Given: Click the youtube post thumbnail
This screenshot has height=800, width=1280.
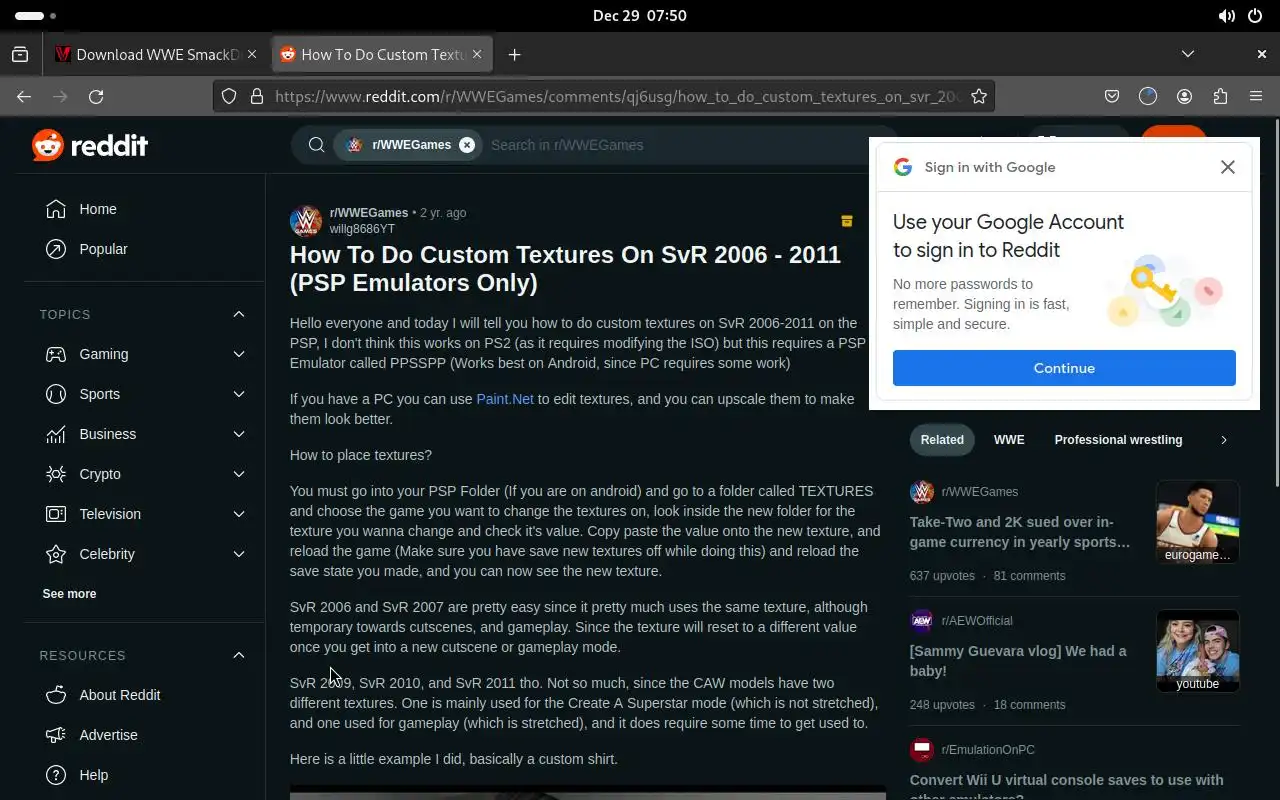Looking at the screenshot, I should pyautogui.click(x=1198, y=651).
